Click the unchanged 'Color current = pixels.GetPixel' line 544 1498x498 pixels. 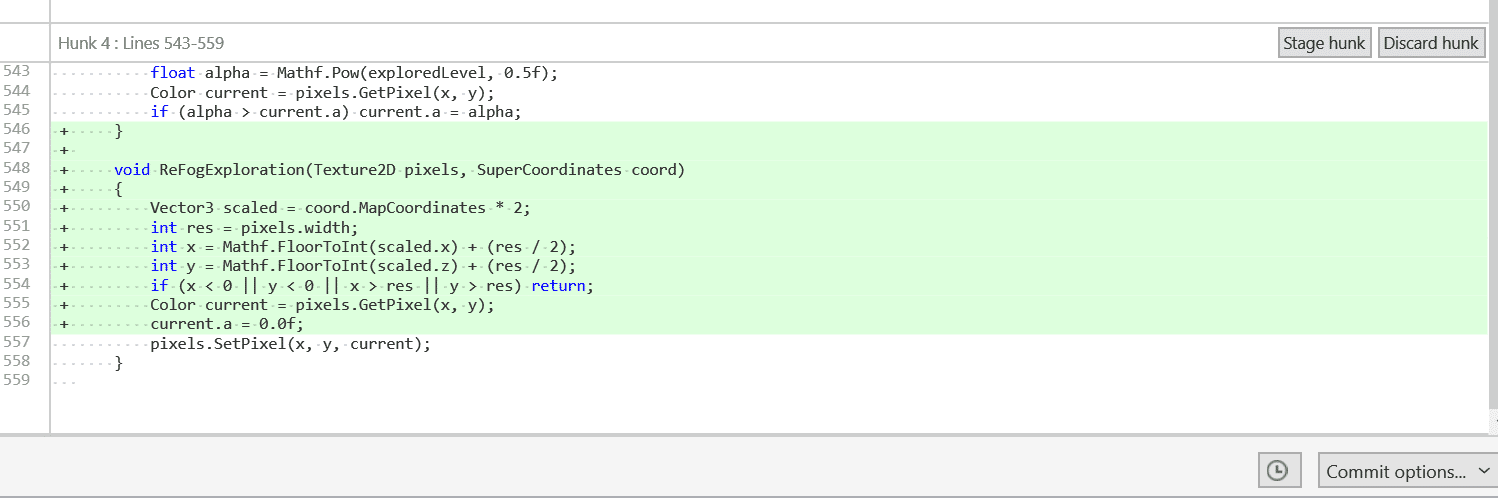coord(322,92)
